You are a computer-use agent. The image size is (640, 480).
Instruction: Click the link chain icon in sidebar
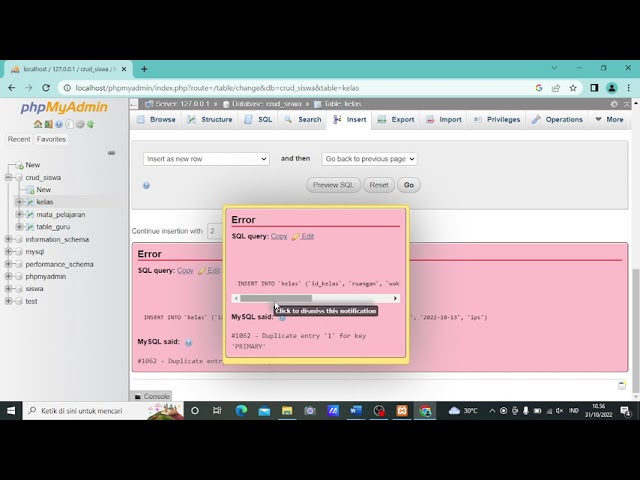click(x=111, y=153)
